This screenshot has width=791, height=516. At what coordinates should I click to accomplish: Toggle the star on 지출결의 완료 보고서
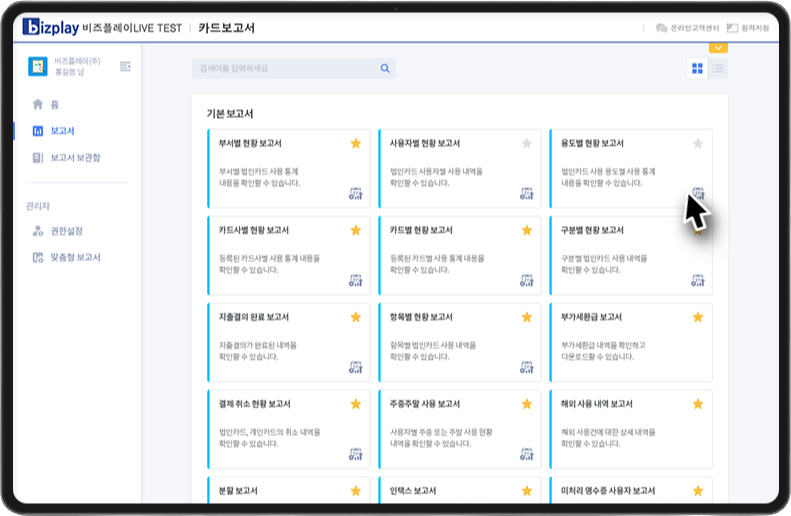[356, 317]
